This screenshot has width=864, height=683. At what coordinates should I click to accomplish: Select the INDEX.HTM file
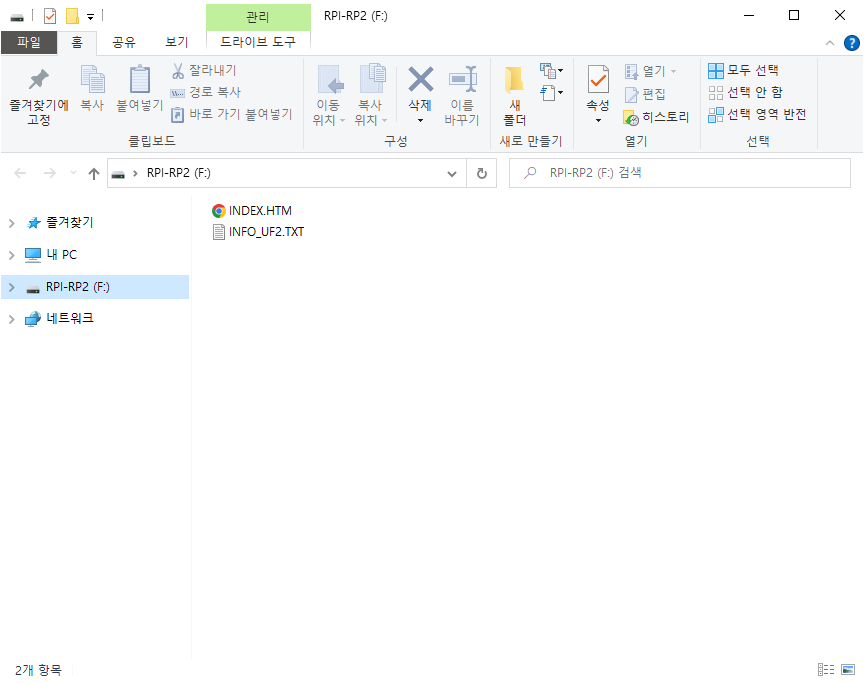pyautogui.click(x=252, y=210)
